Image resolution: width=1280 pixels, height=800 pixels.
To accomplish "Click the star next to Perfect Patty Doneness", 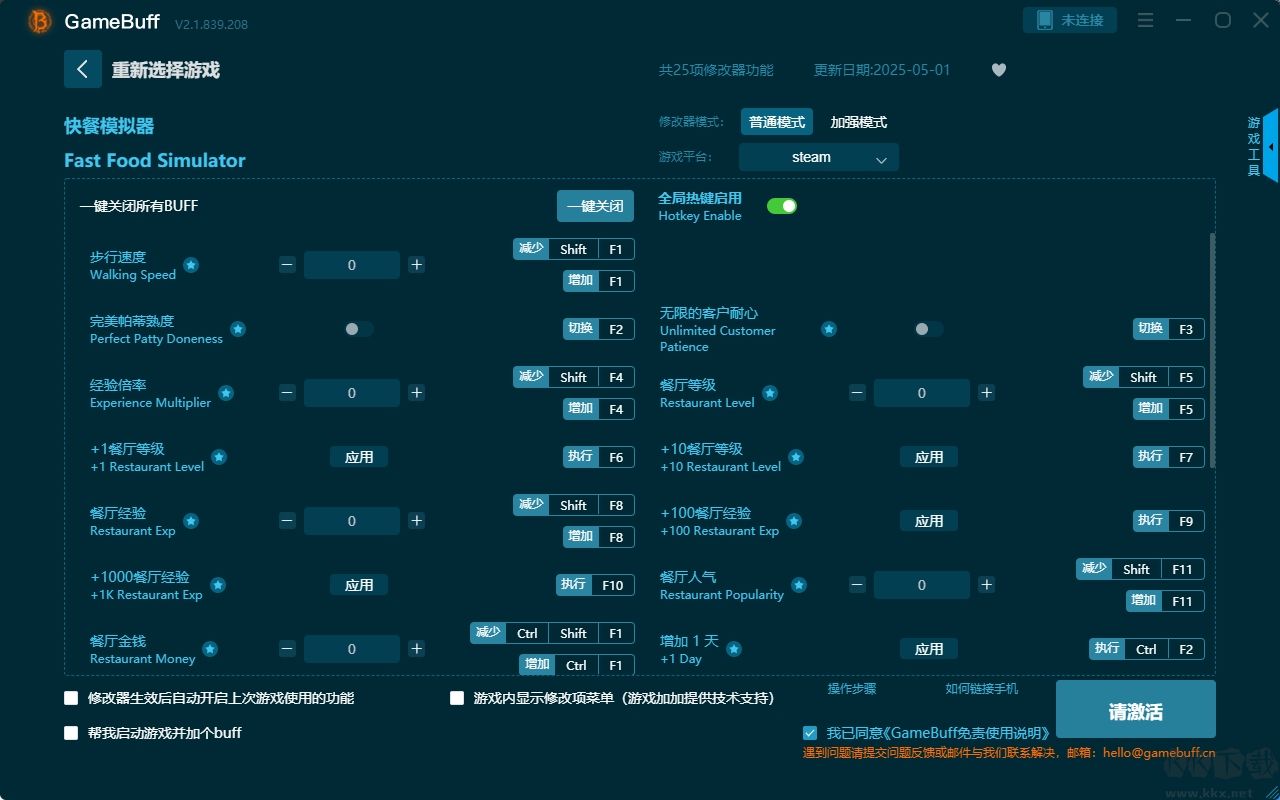I will 238,329.
